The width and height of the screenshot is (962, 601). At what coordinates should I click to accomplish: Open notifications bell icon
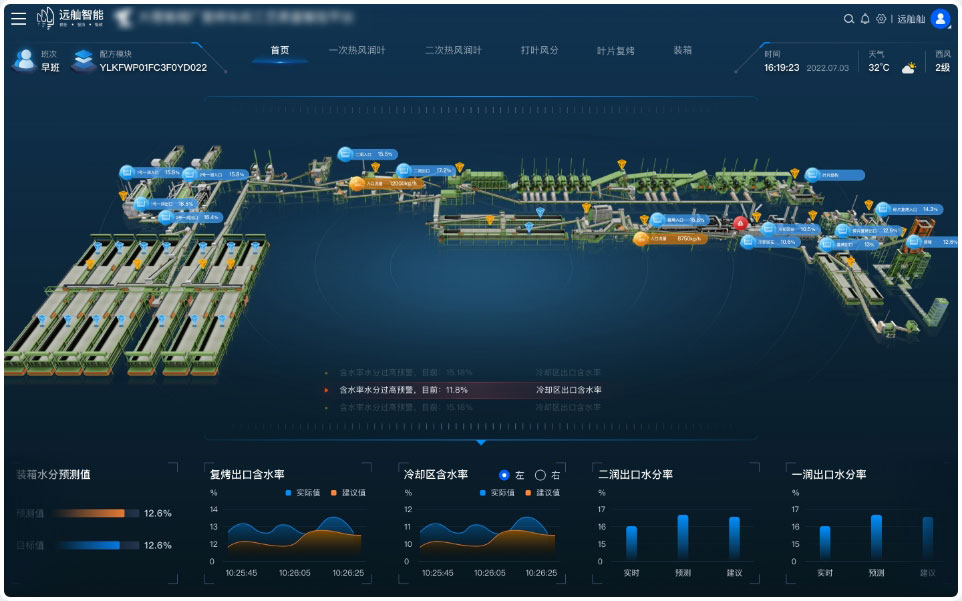(865, 19)
